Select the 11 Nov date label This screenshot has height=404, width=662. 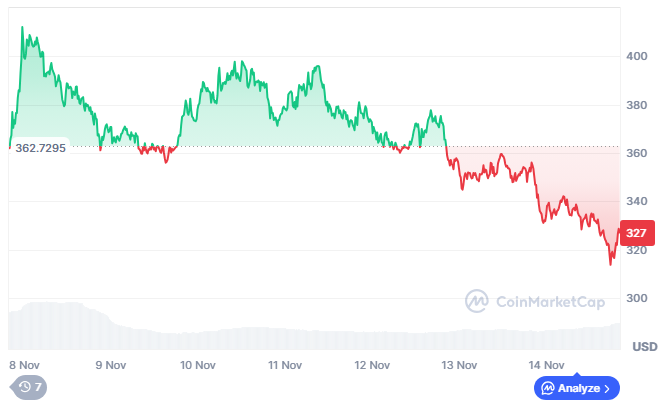pyautogui.click(x=286, y=365)
